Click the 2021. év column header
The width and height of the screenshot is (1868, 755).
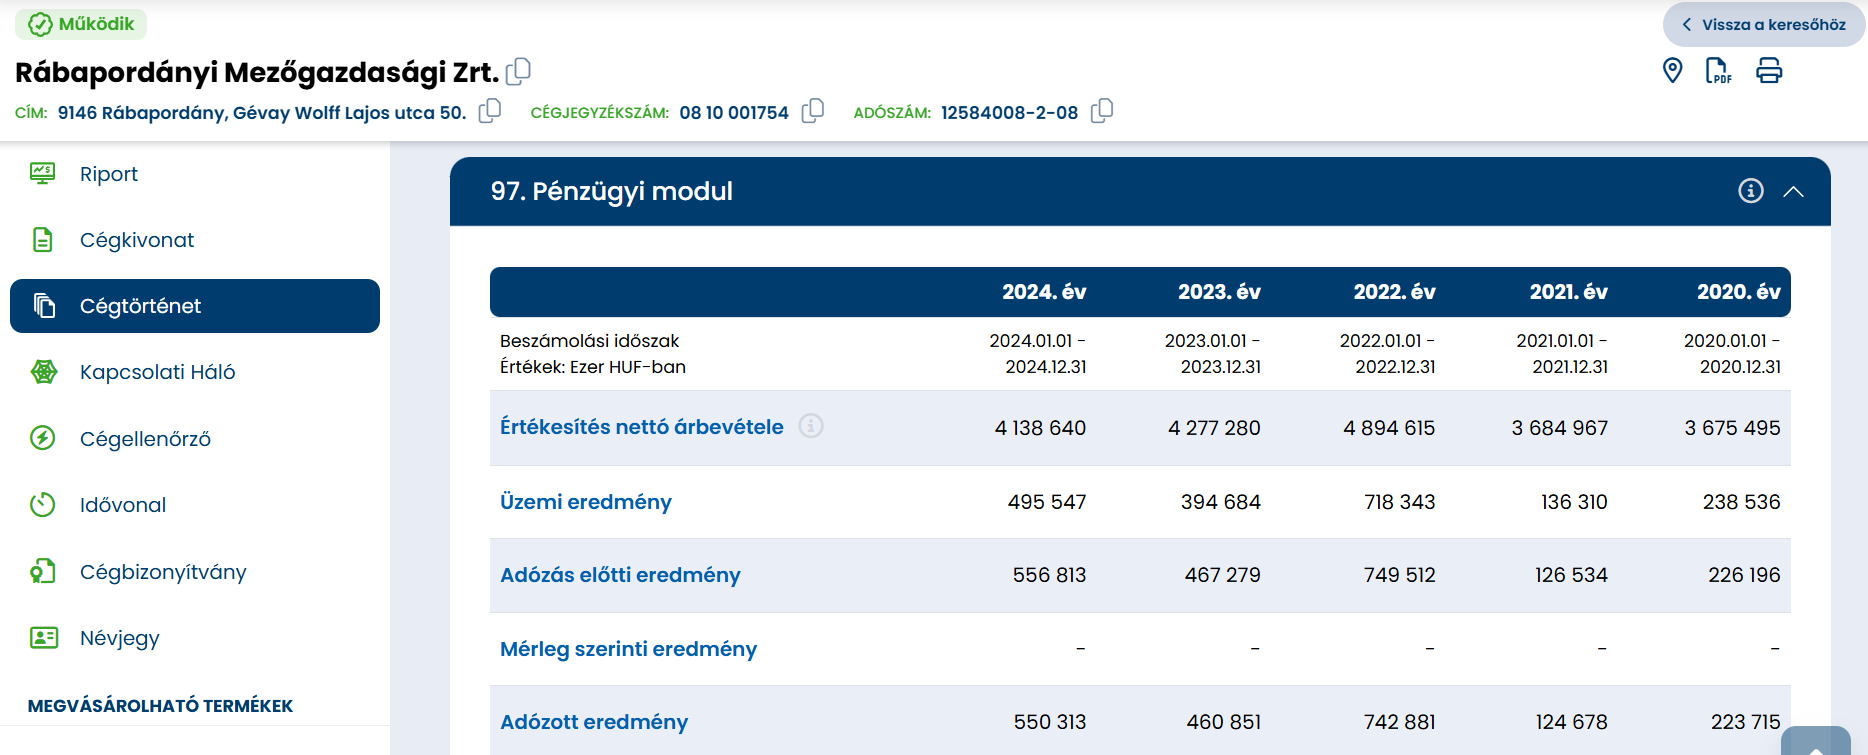click(x=1568, y=292)
